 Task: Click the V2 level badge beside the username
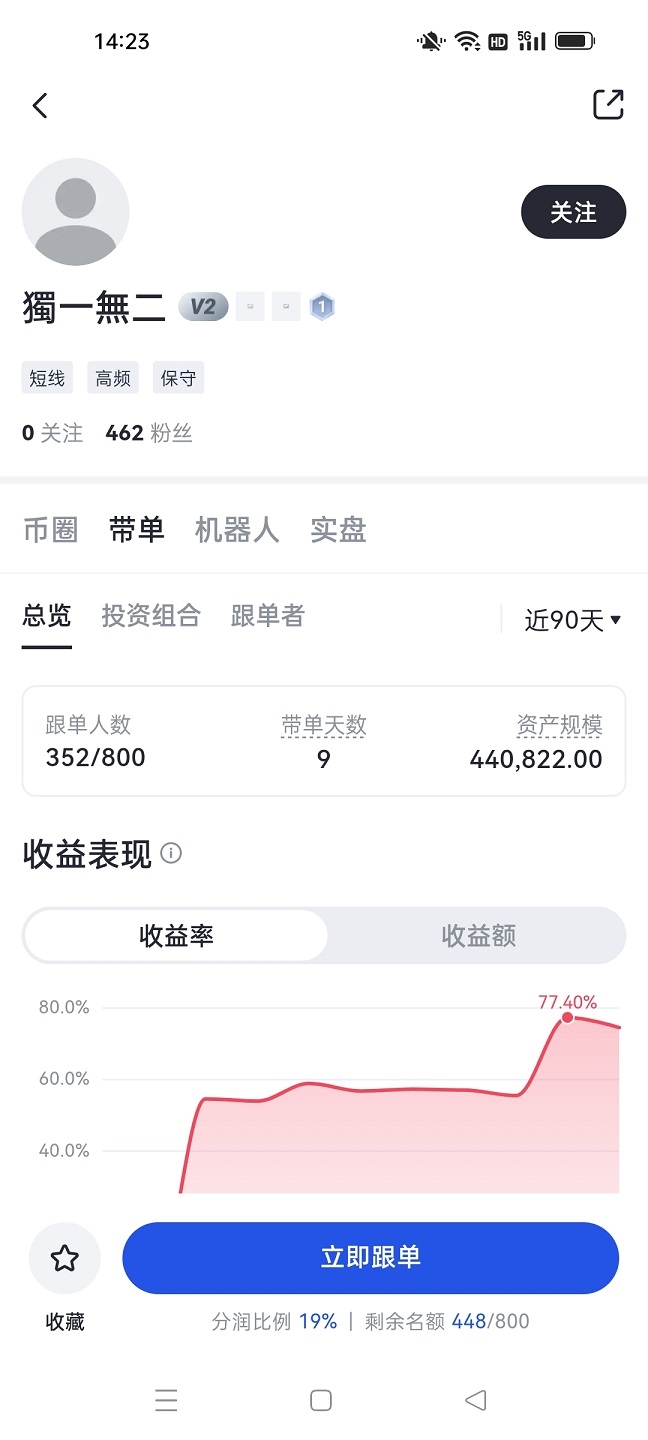pyautogui.click(x=203, y=307)
